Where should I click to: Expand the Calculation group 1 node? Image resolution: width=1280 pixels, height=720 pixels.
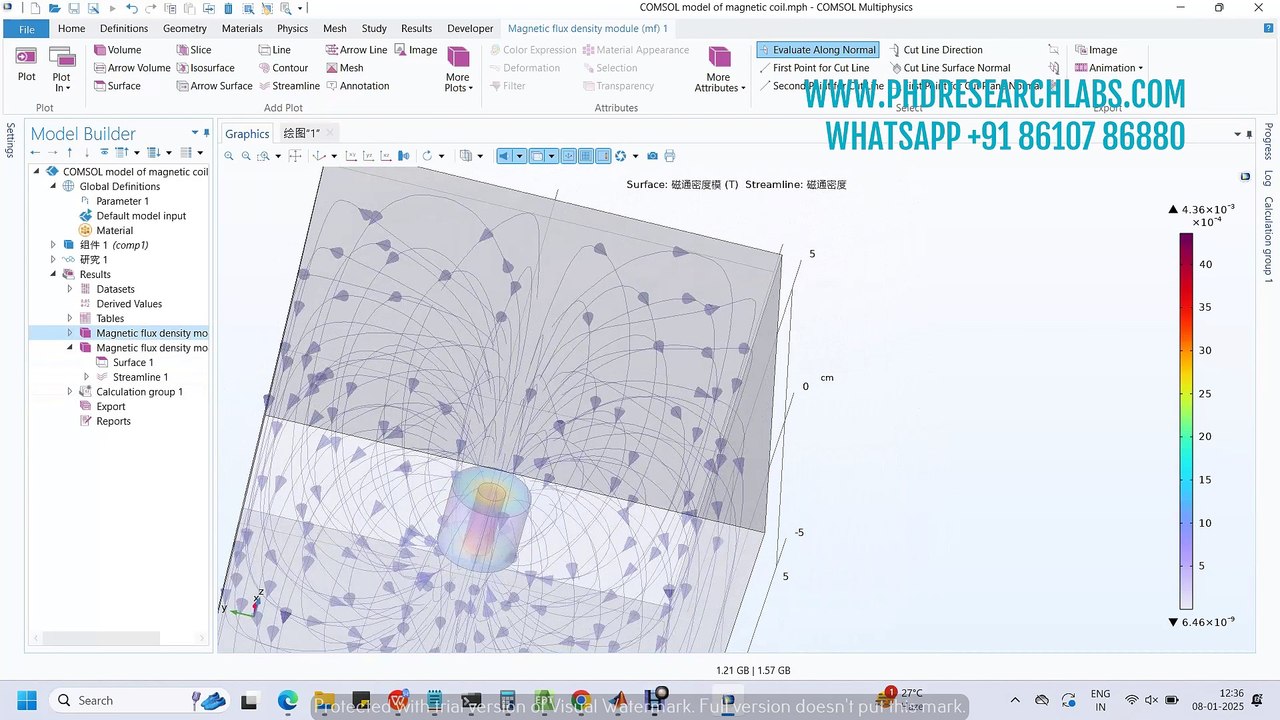70,392
